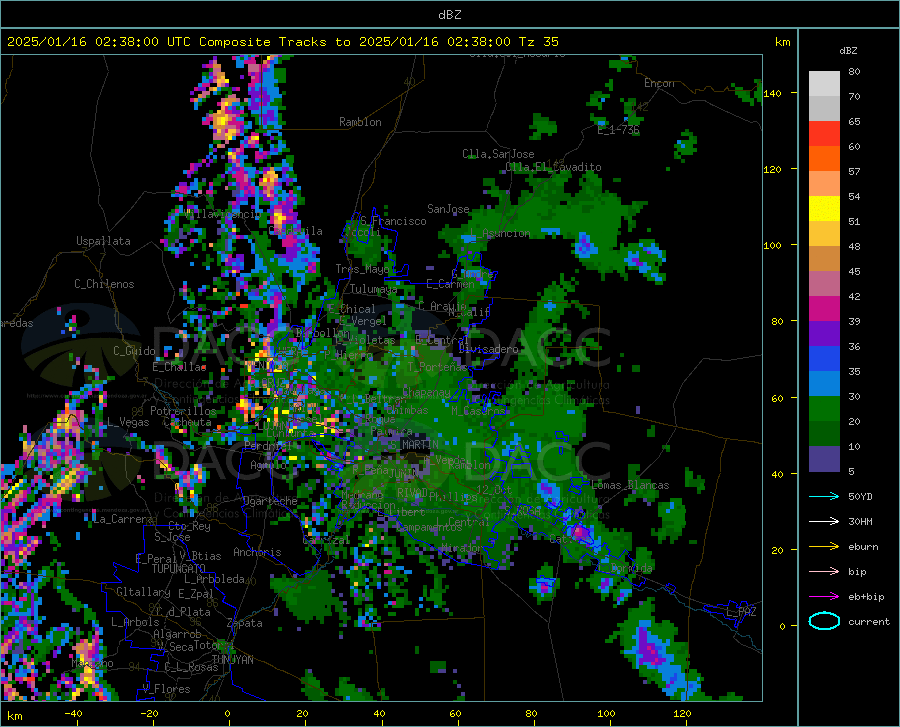The width and height of the screenshot is (900, 727).
Task: Click the C_Guido place label
Action: coord(134,351)
